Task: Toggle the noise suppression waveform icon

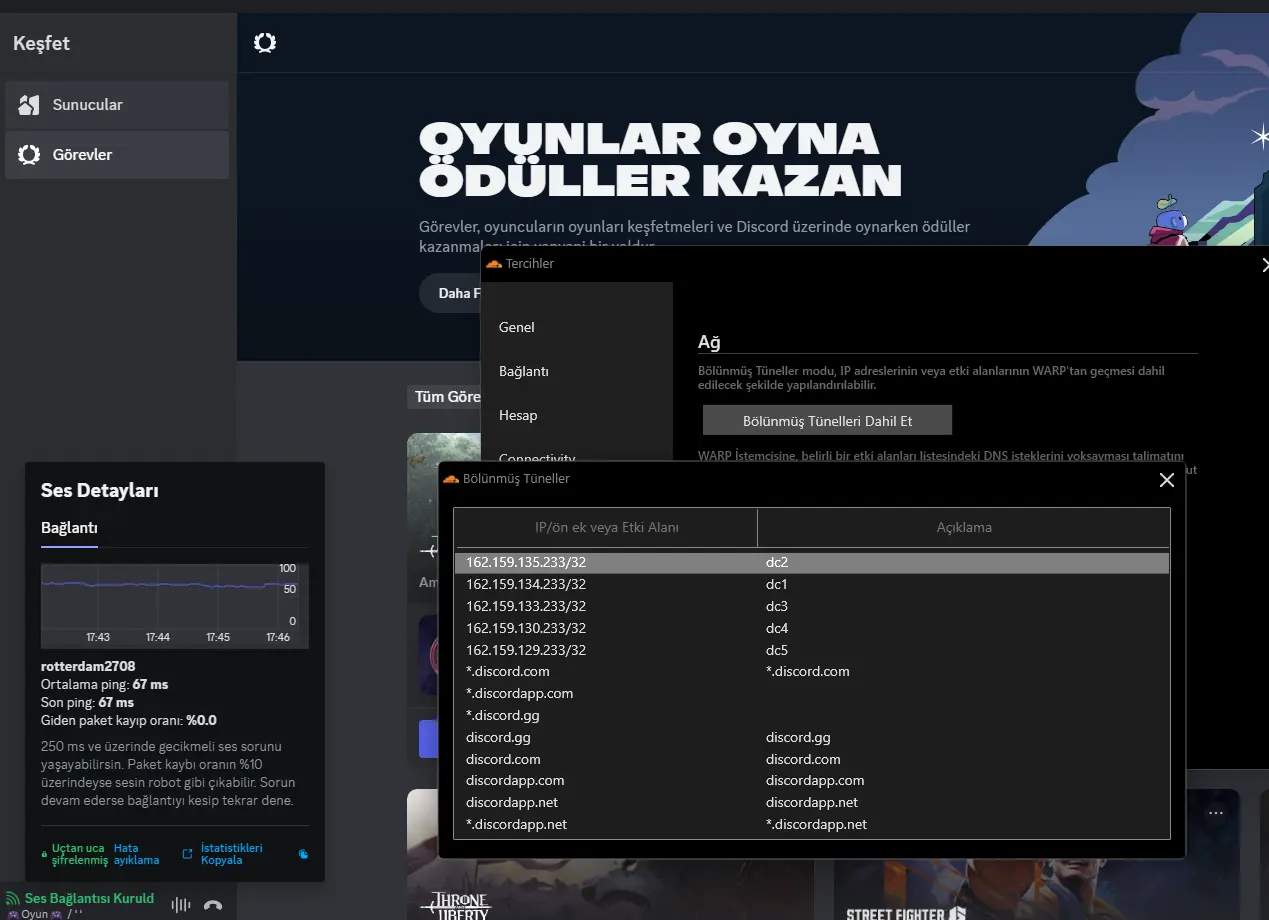Action: [181, 905]
